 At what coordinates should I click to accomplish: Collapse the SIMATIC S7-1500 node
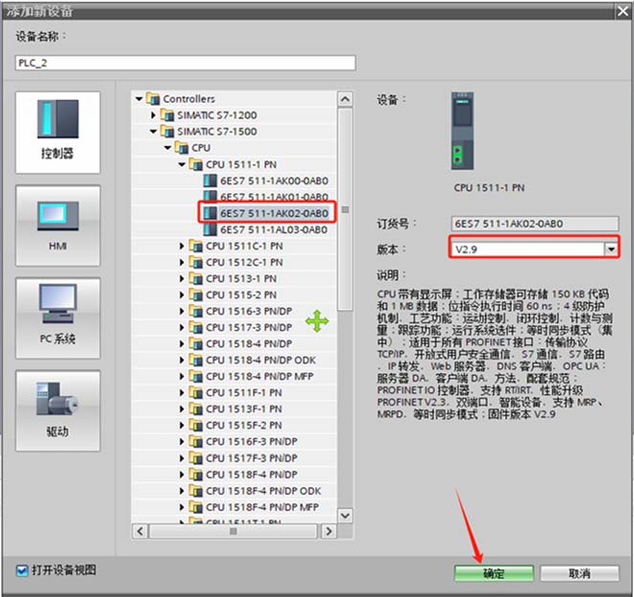click(x=153, y=131)
